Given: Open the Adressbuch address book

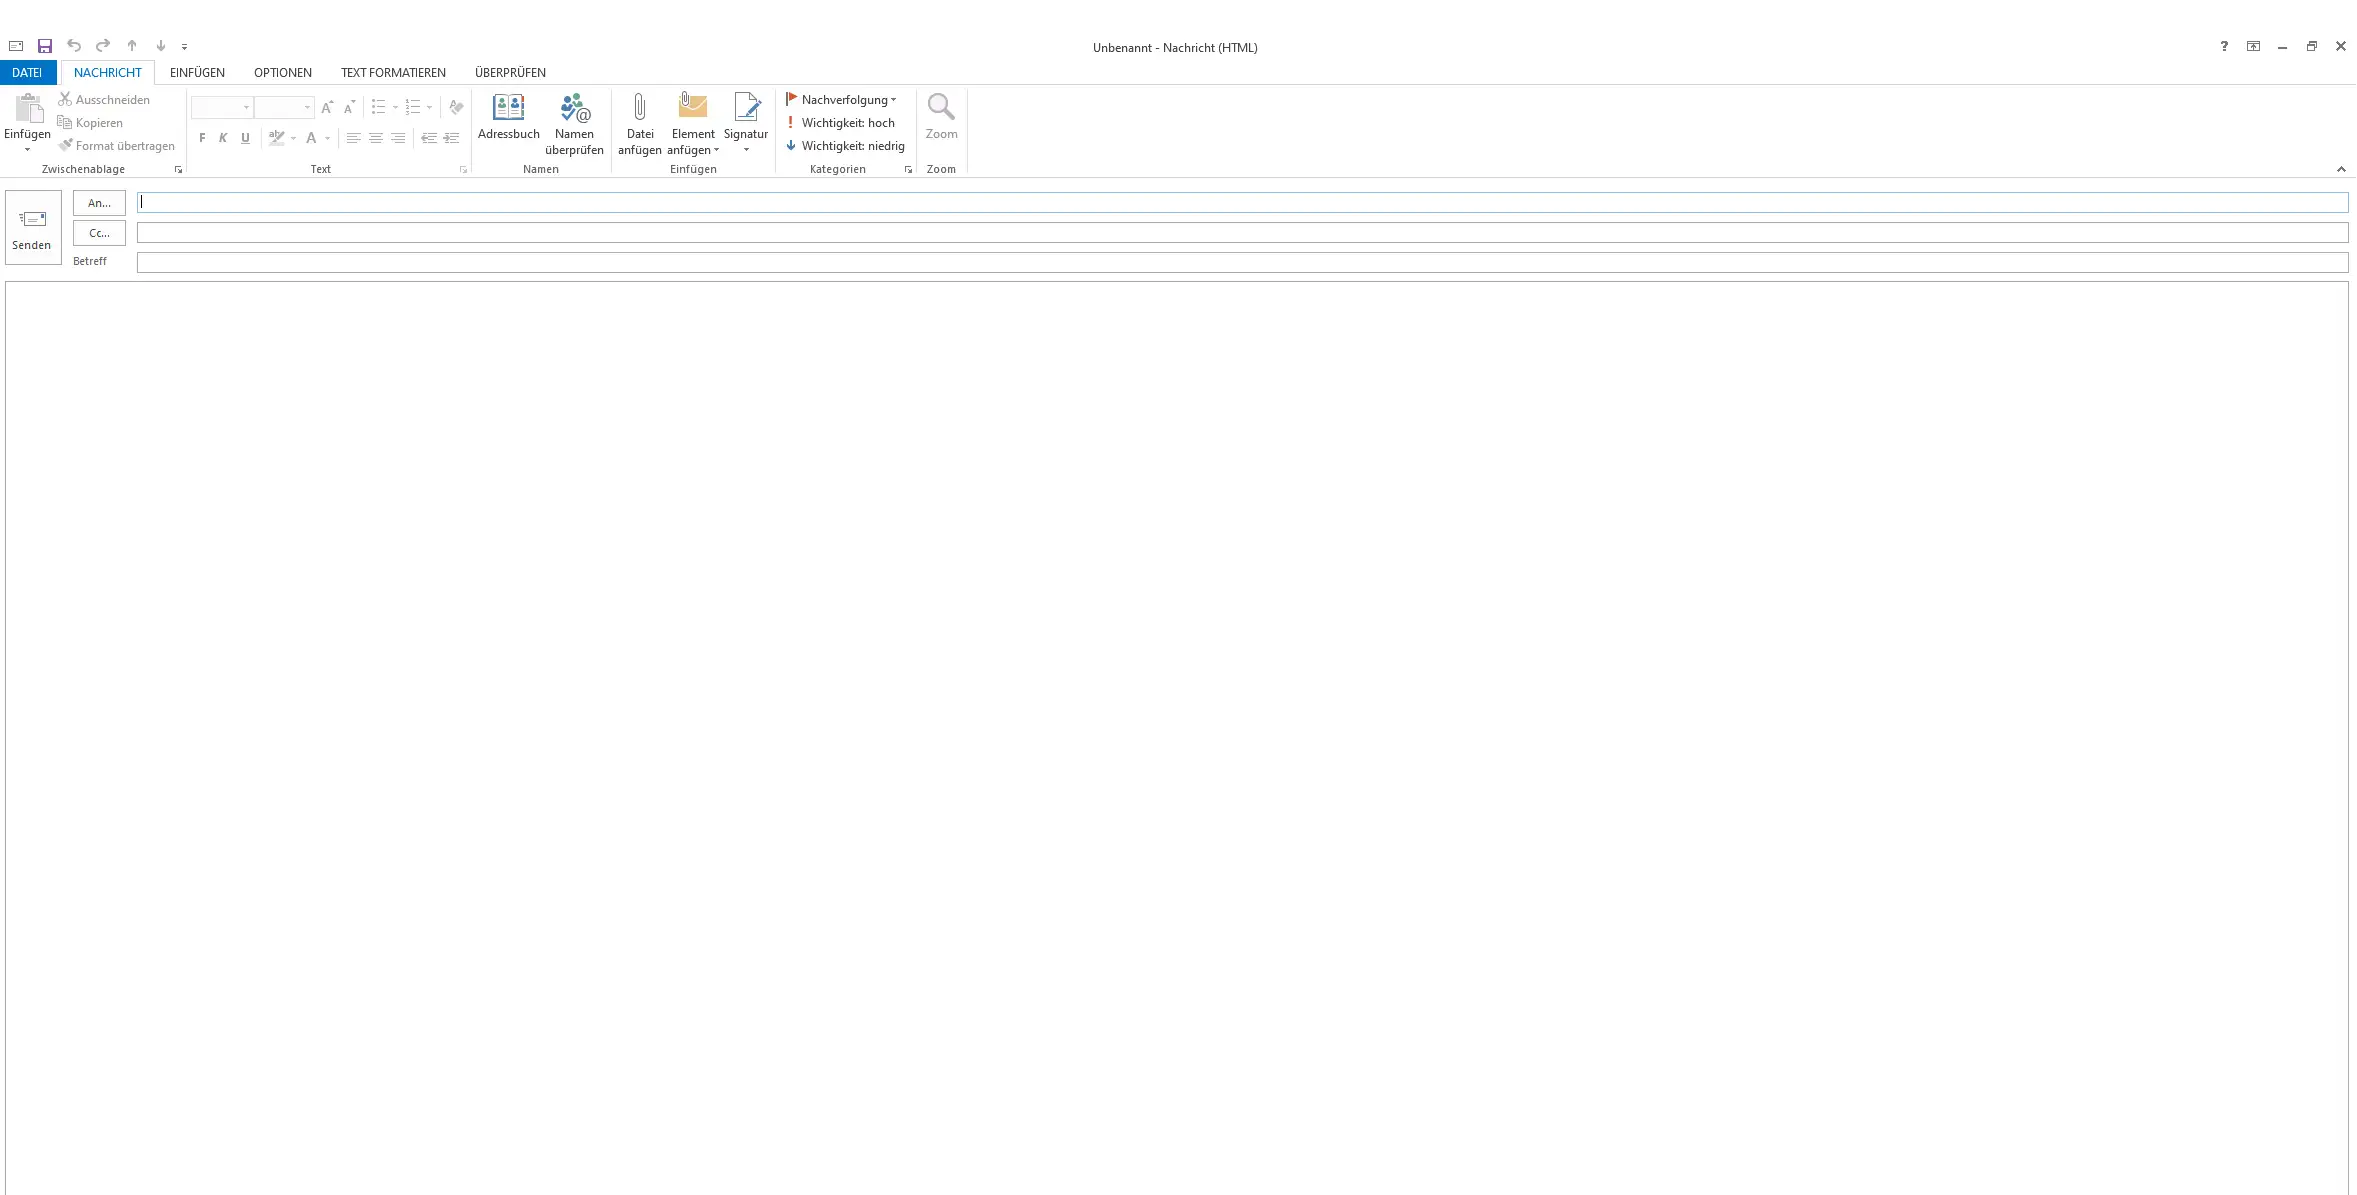Looking at the screenshot, I should coord(508,117).
